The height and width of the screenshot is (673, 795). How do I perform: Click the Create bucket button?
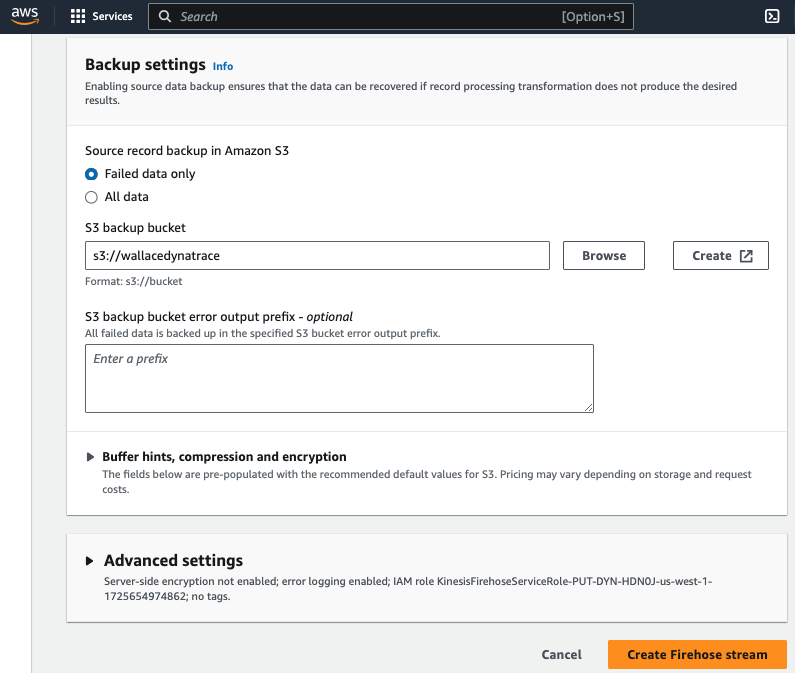[x=720, y=256]
